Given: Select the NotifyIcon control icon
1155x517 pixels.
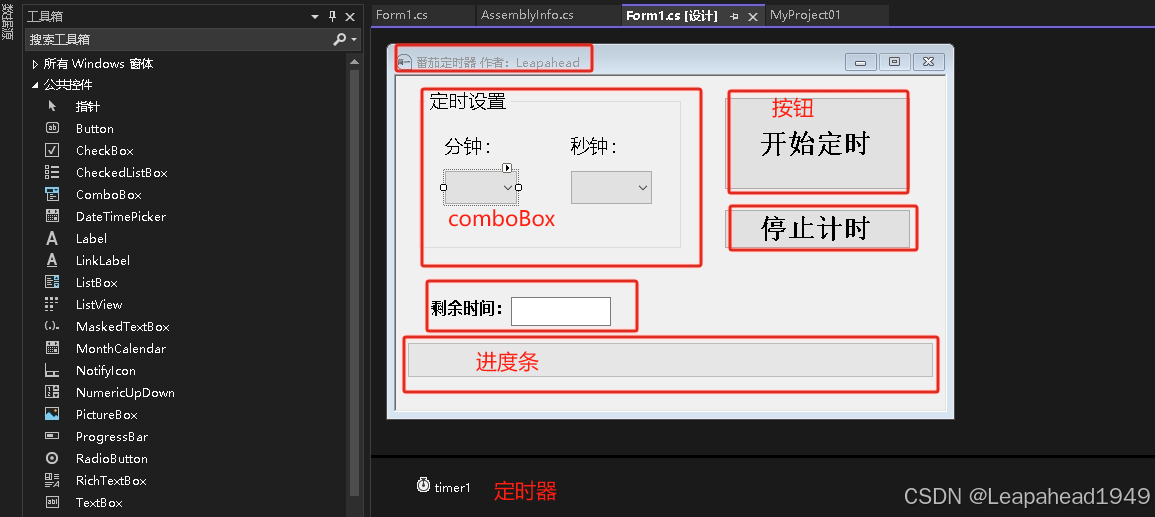Looking at the screenshot, I should [52, 370].
